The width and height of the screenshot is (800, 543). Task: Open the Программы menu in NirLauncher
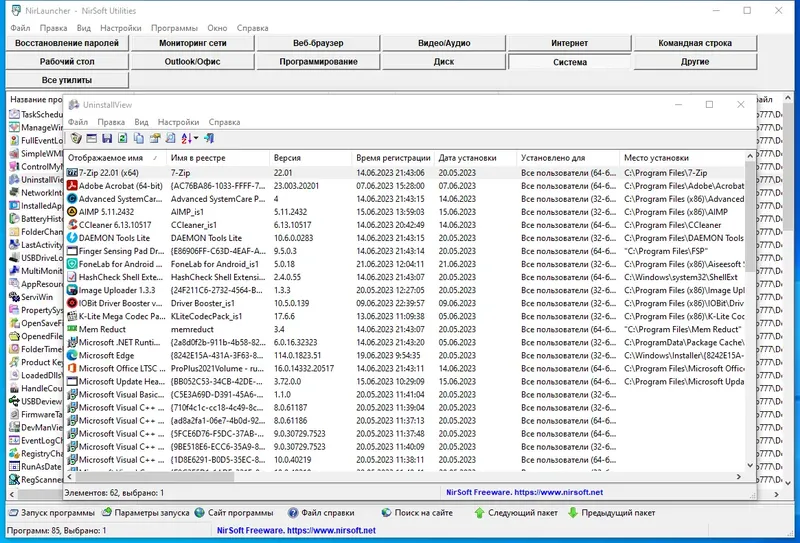click(x=174, y=28)
